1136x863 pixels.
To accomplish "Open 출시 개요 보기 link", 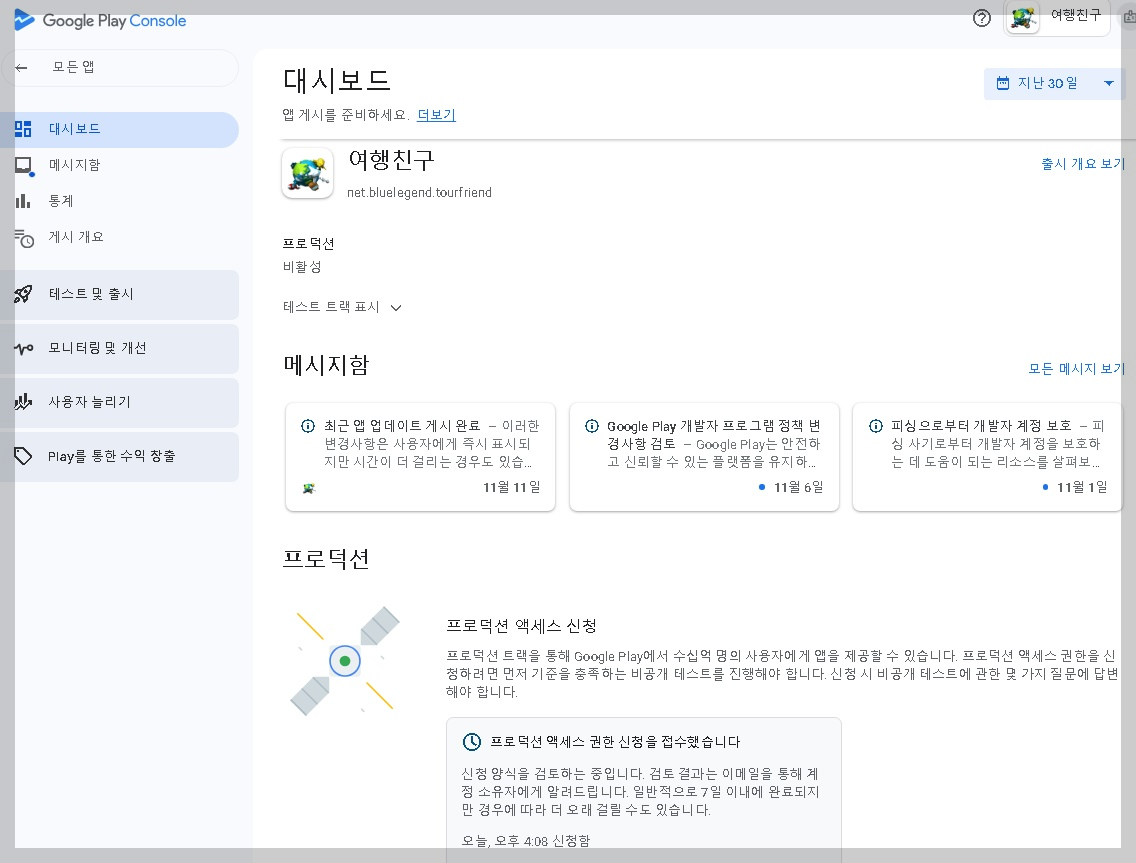I will click(x=1083, y=164).
